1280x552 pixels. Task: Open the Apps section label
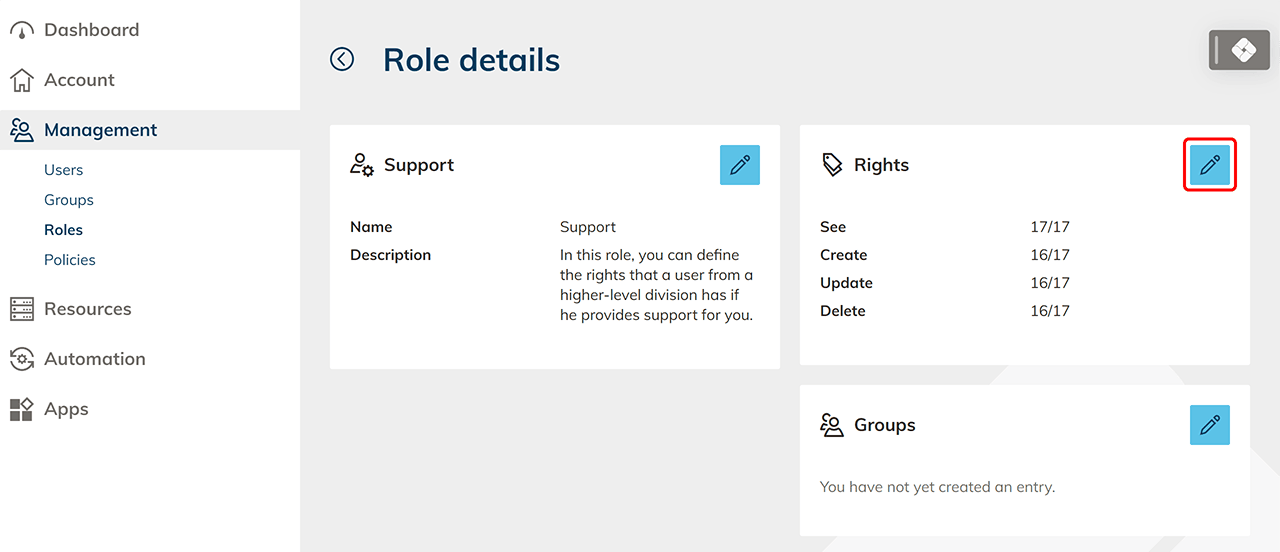click(x=66, y=409)
